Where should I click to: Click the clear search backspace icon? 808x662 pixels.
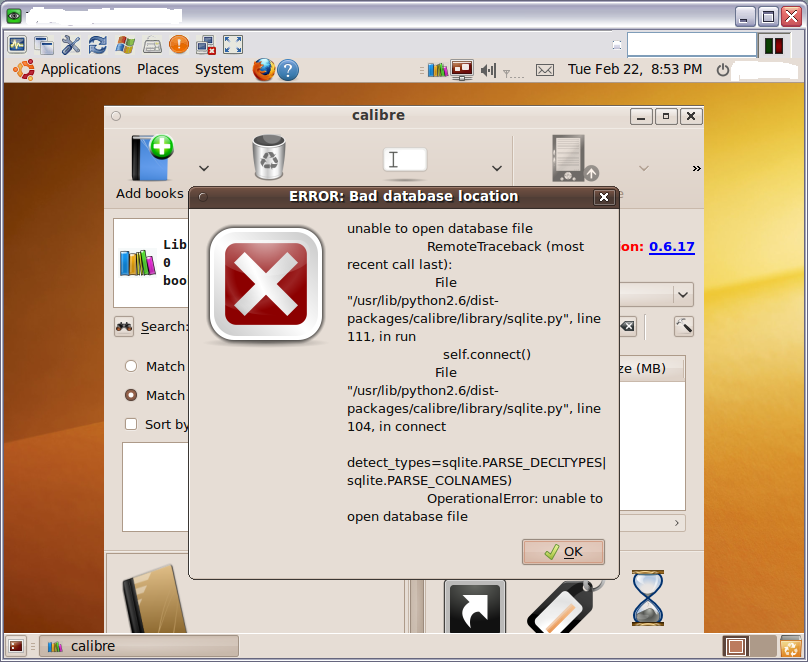[627, 326]
